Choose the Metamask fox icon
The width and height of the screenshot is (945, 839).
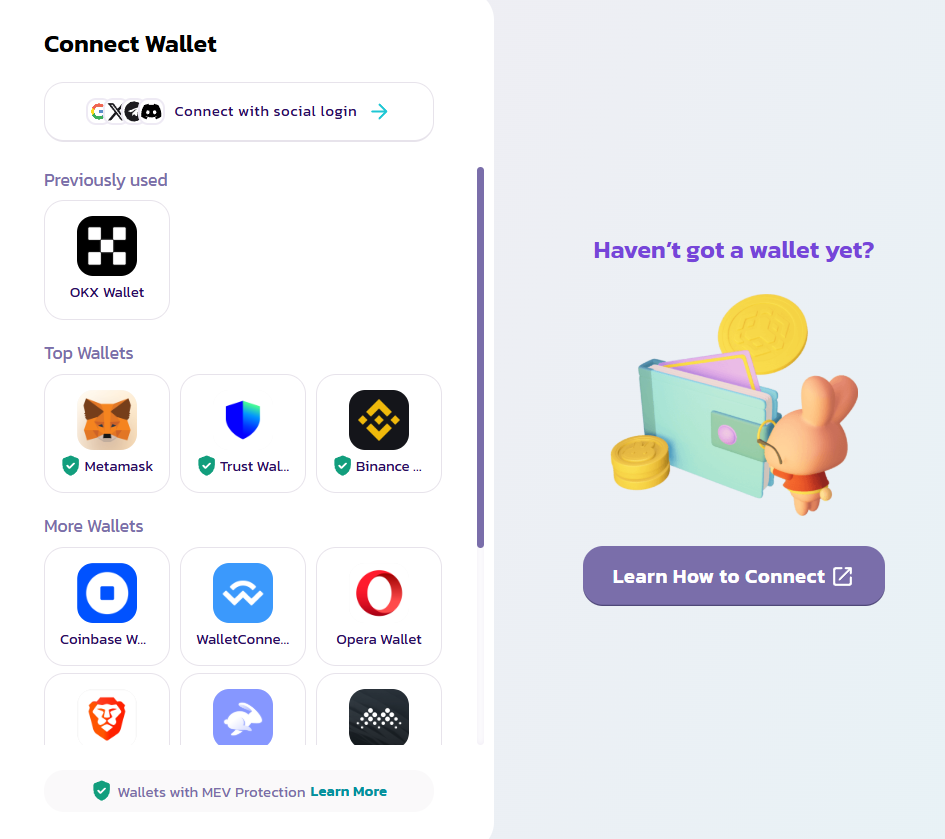coord(107,420)
